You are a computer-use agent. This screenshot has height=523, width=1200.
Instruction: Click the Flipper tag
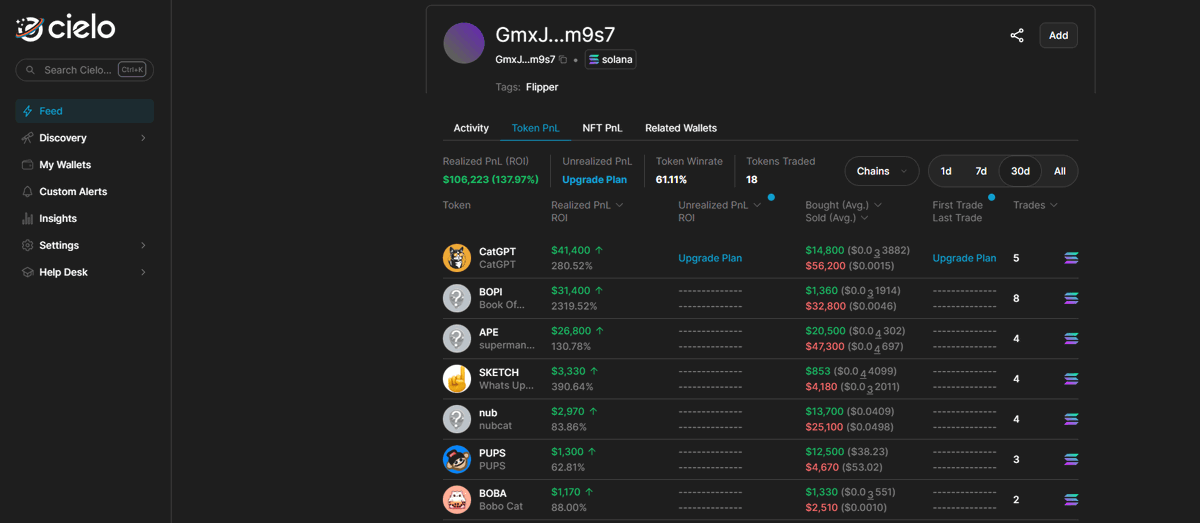click(x=542, y=87)
